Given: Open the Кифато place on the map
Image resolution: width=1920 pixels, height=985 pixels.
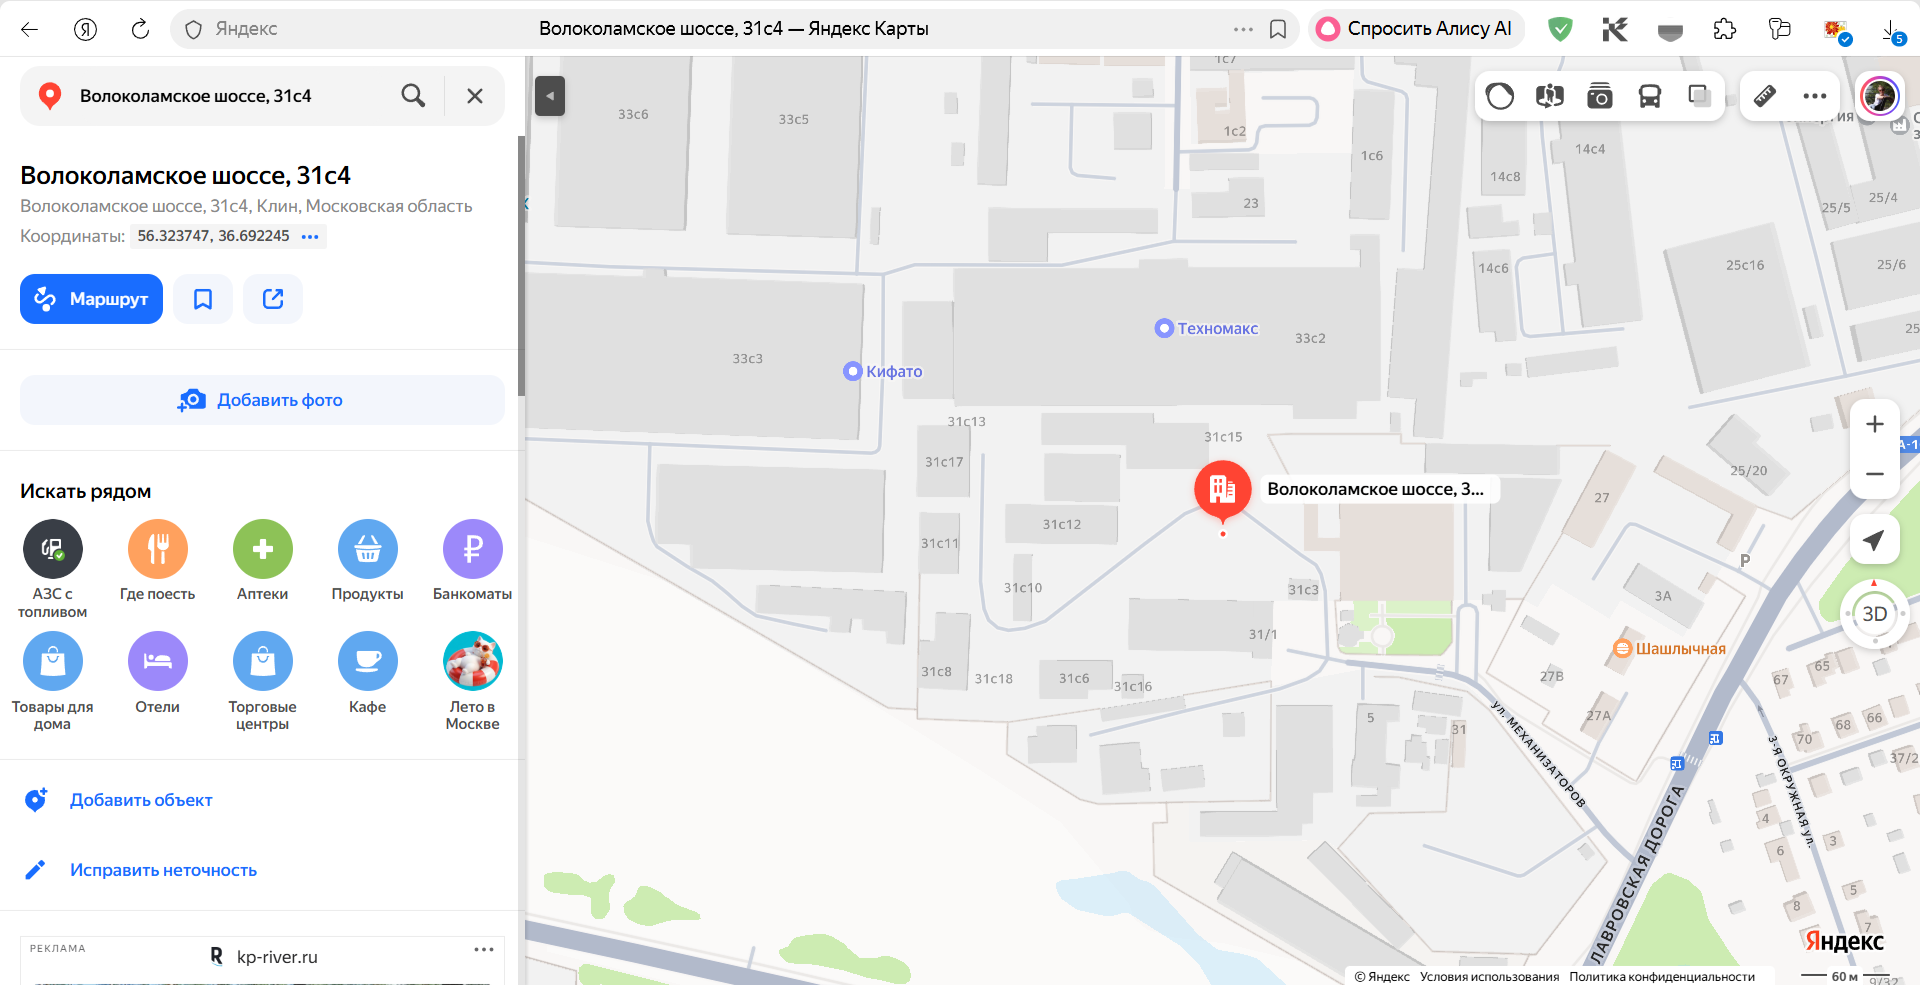Looking at the screenshot, I should click(883, 371).
